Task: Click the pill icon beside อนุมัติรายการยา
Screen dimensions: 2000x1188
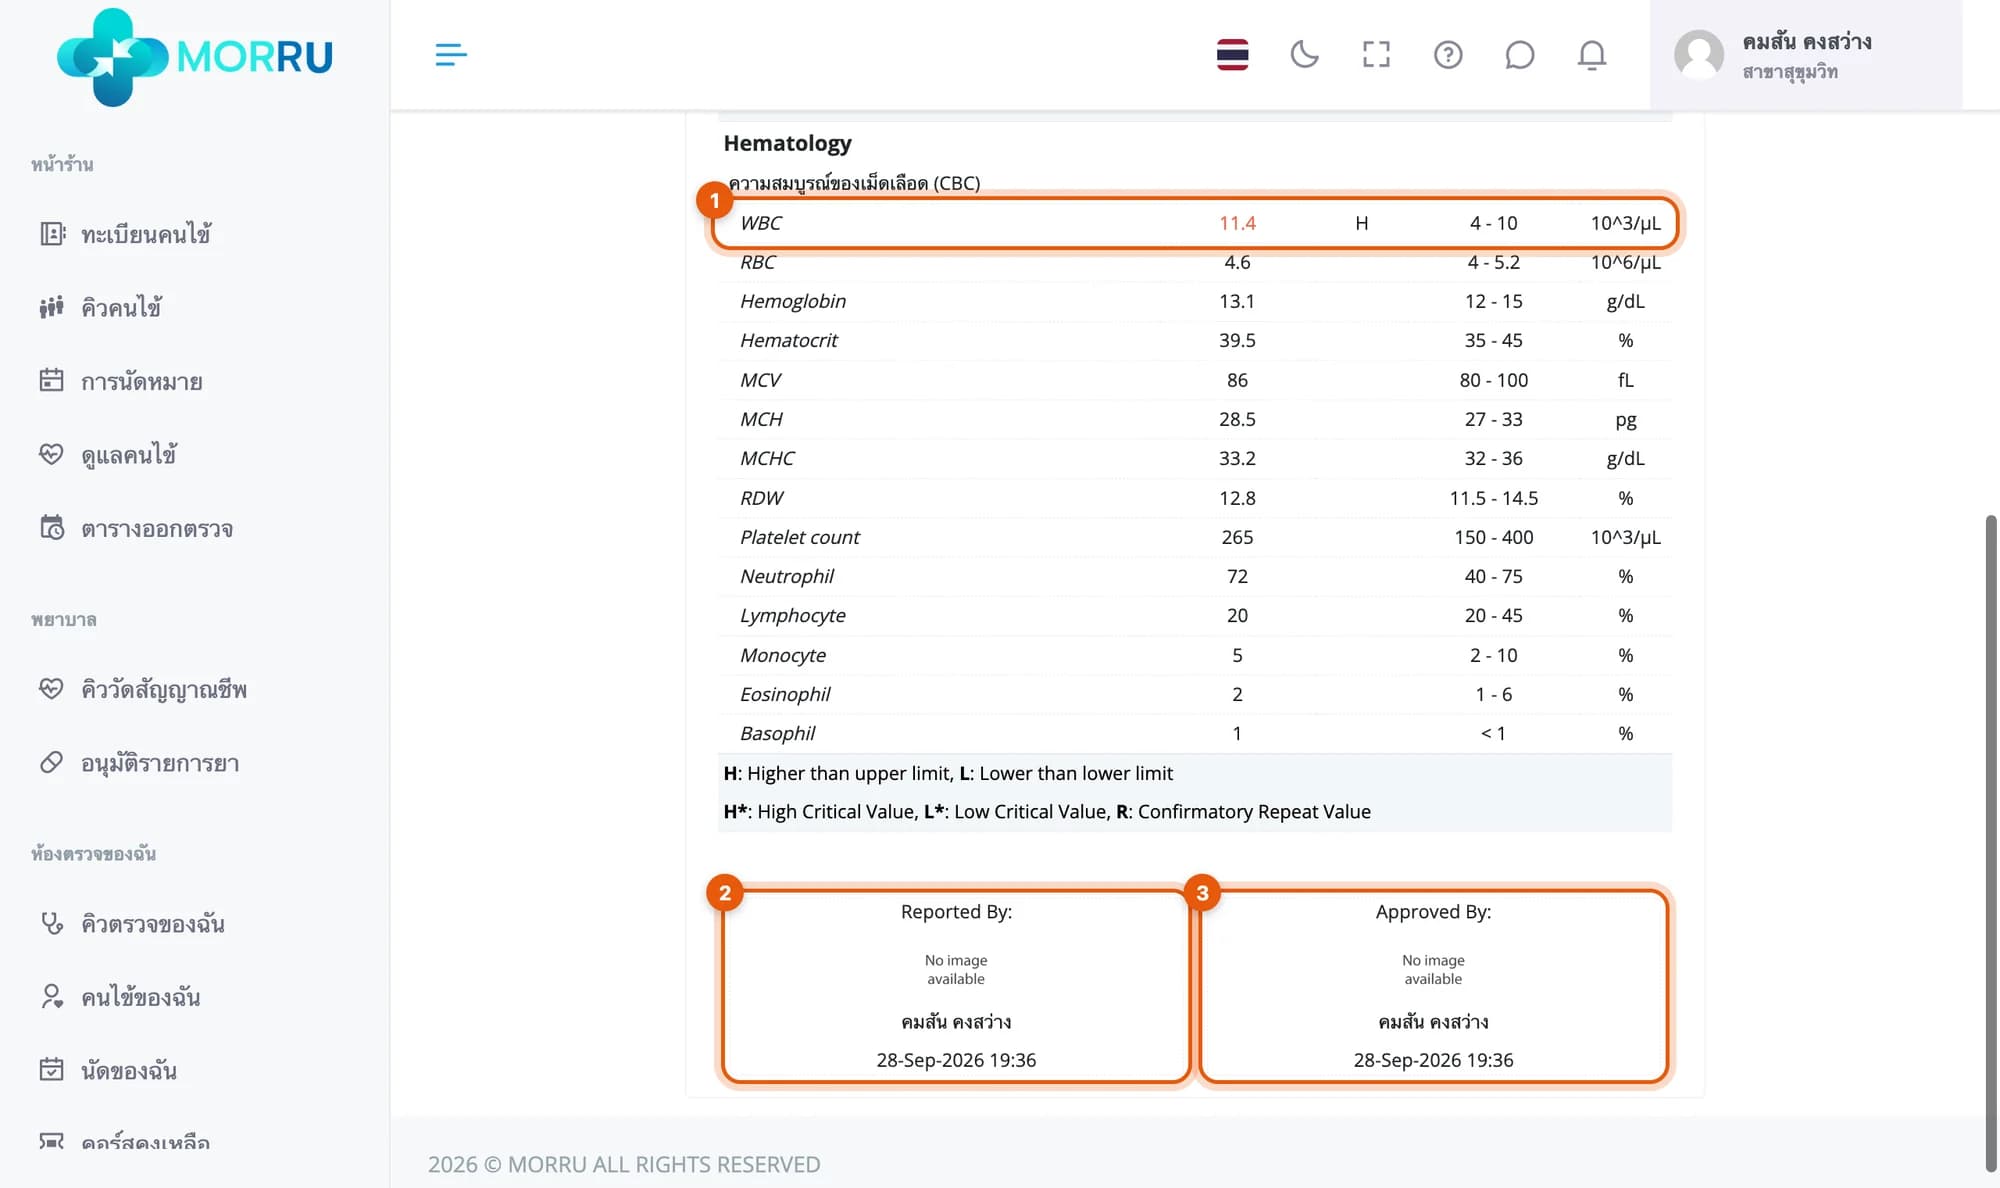Action: 51,762
